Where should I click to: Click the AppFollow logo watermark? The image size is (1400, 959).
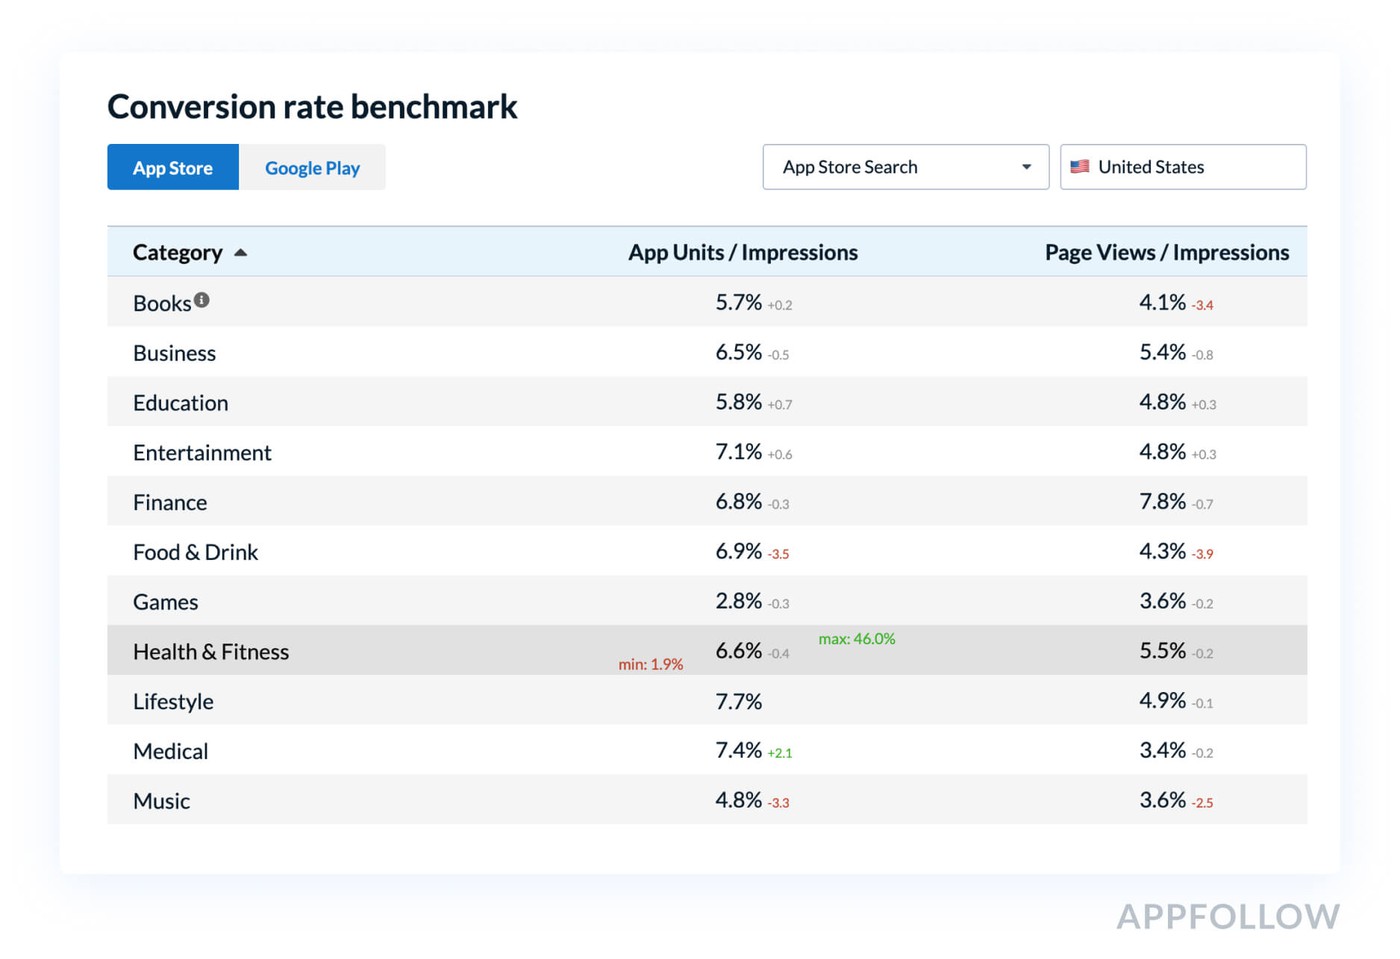(1227, 917)
